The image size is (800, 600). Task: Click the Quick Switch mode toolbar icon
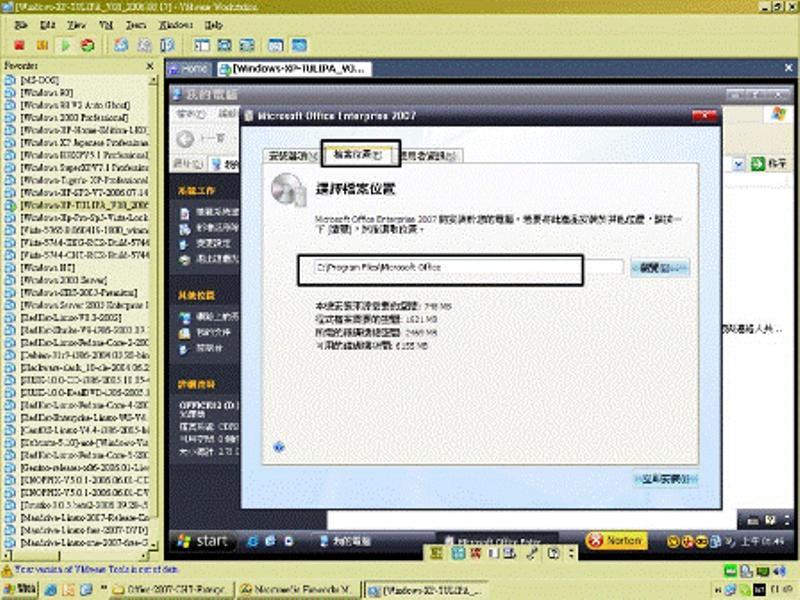pos(224,45)
